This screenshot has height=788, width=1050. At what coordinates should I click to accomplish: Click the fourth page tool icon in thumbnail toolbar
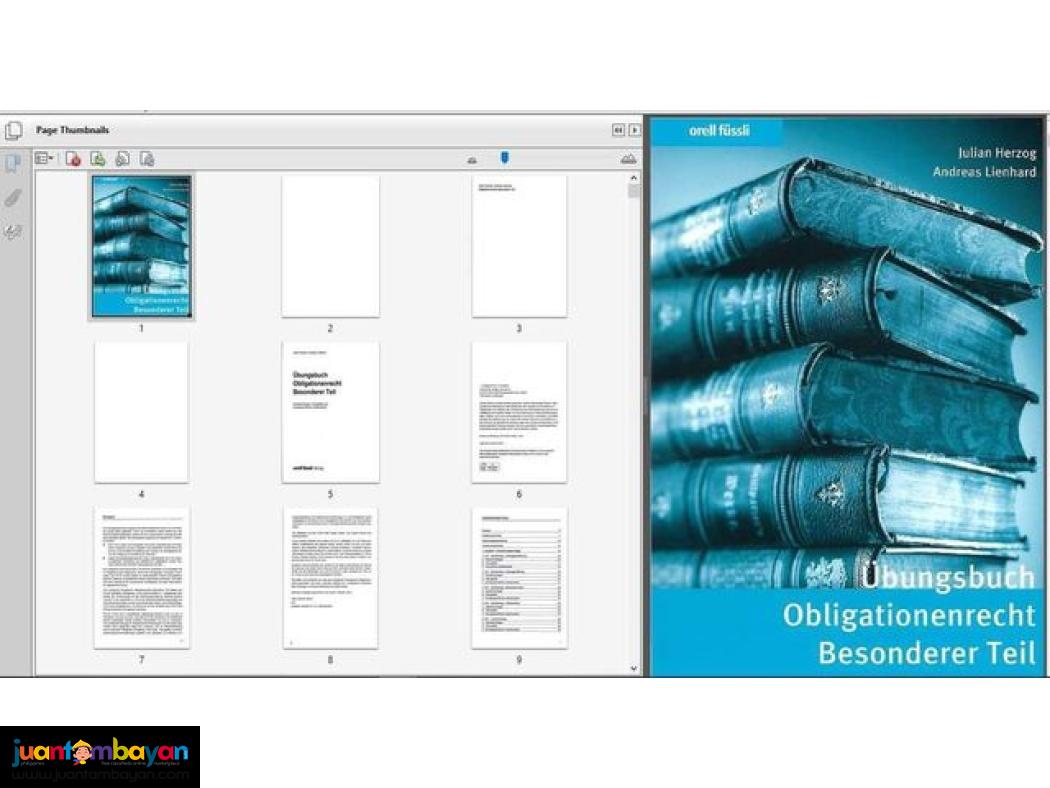pos(147,159)
